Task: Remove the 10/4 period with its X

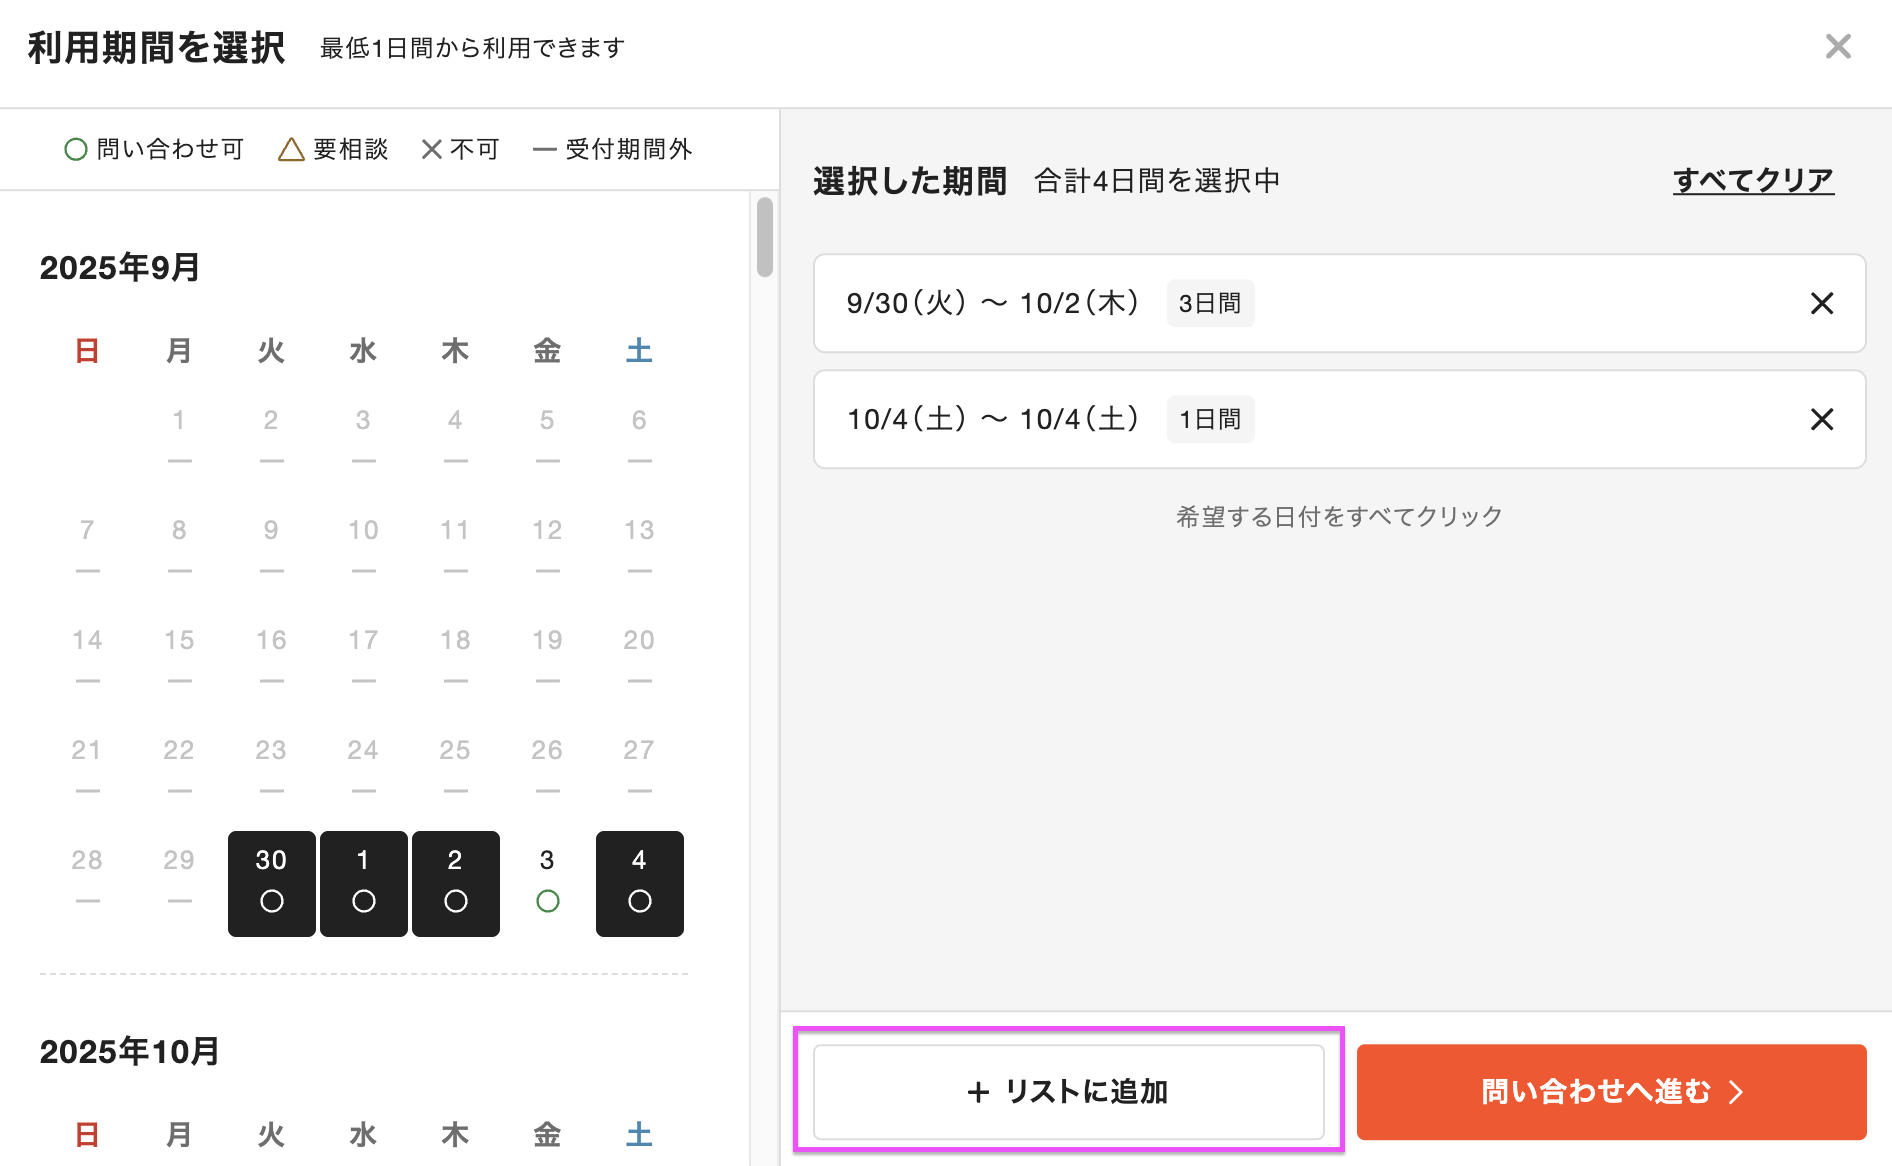Action: [1822, 419]
